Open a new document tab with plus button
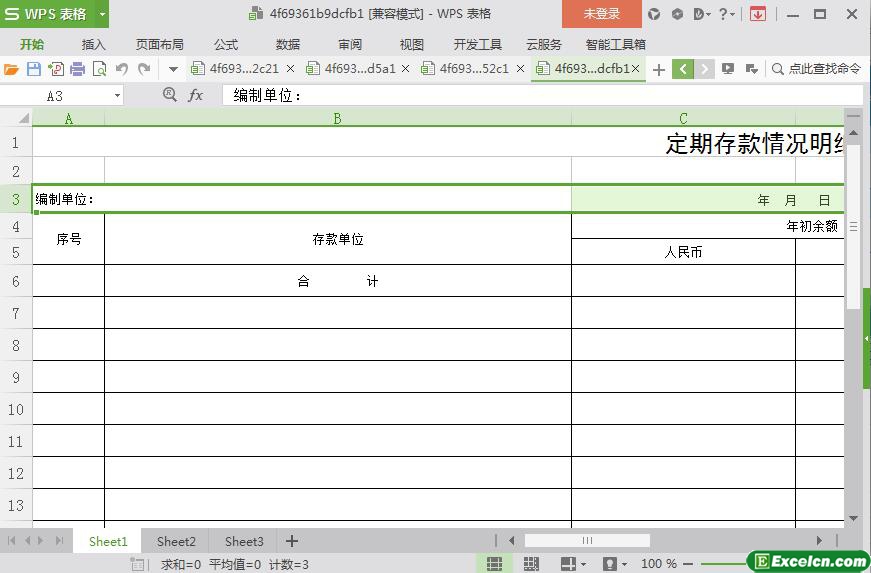871x573 pixels. pyautogui.click(x=658, y=69)
